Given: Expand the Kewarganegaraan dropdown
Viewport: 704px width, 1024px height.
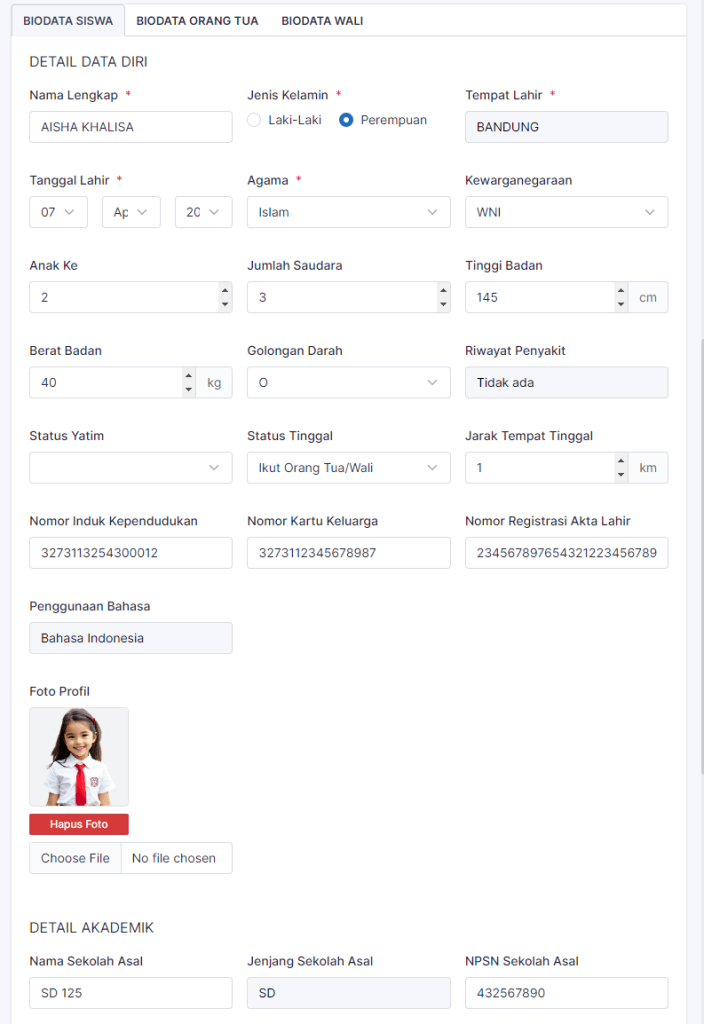Looking at the screenshot, I should coord(566,212).
